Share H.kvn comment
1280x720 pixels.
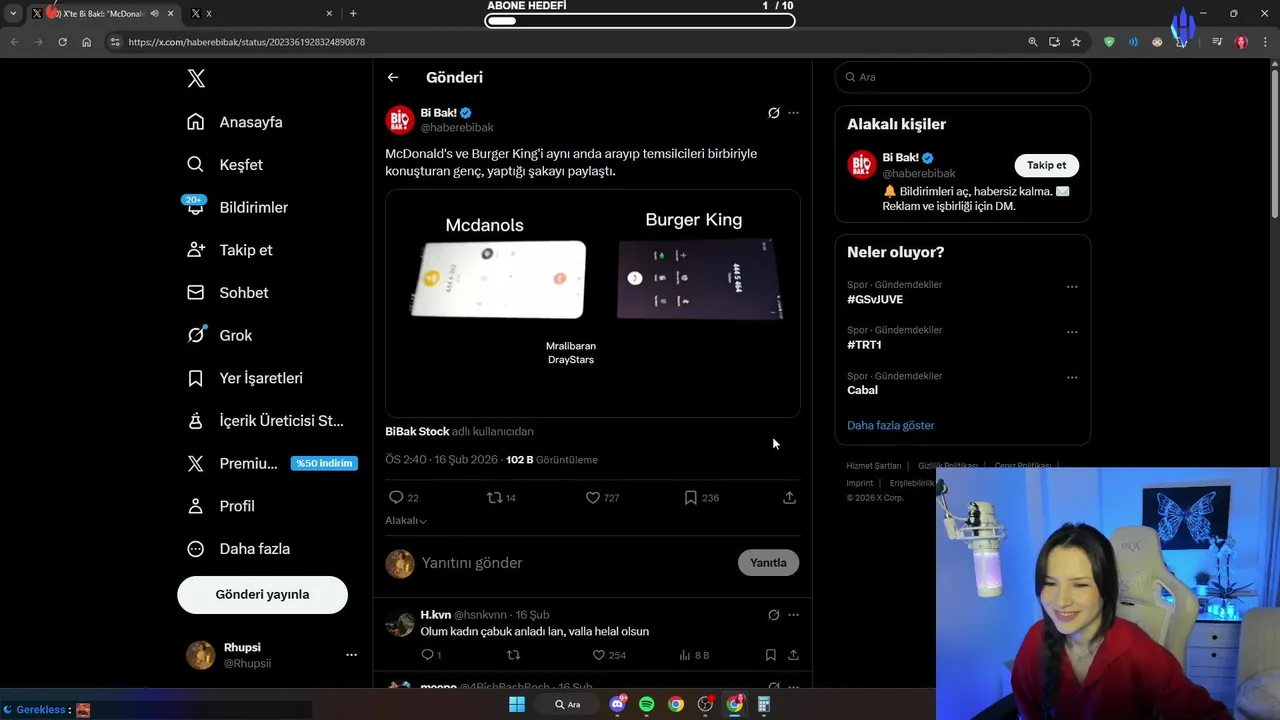(793, 655)
